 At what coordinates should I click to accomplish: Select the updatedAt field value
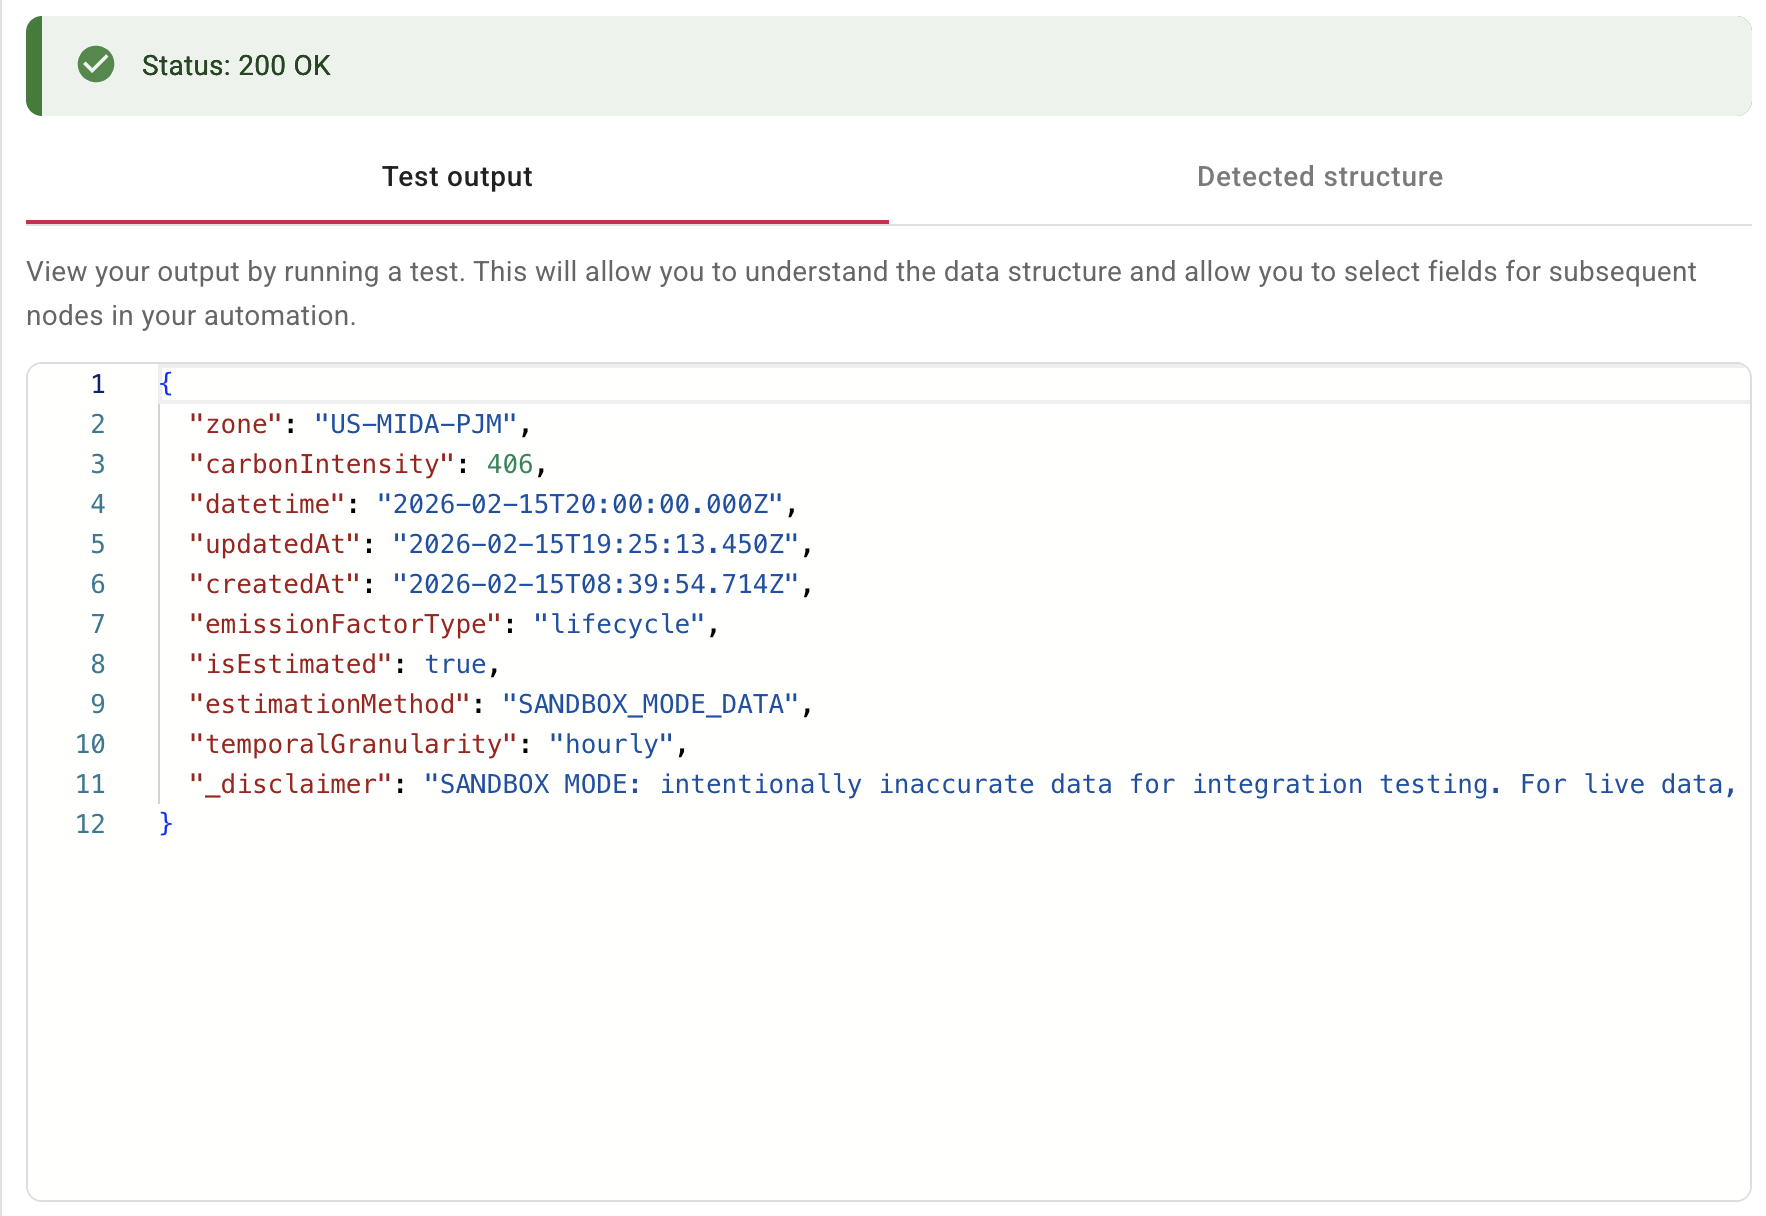(x=600, y=543)
